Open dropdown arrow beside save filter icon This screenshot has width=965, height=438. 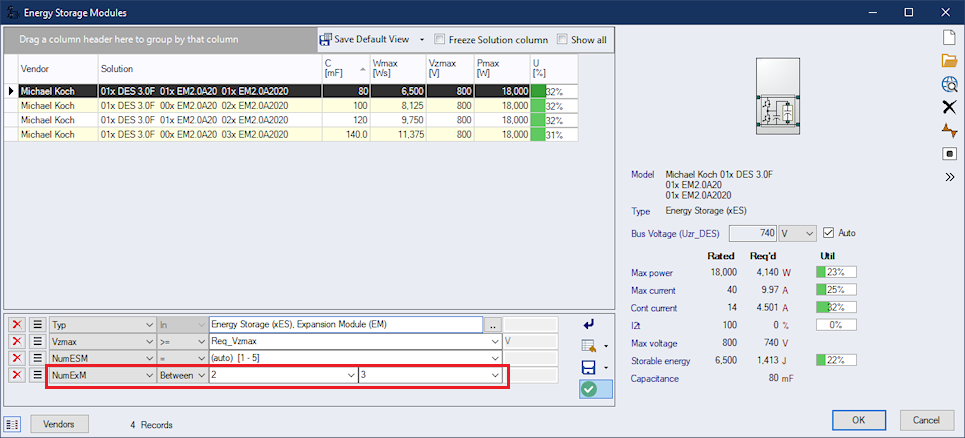pyautogui.click(x=606, y=368)
